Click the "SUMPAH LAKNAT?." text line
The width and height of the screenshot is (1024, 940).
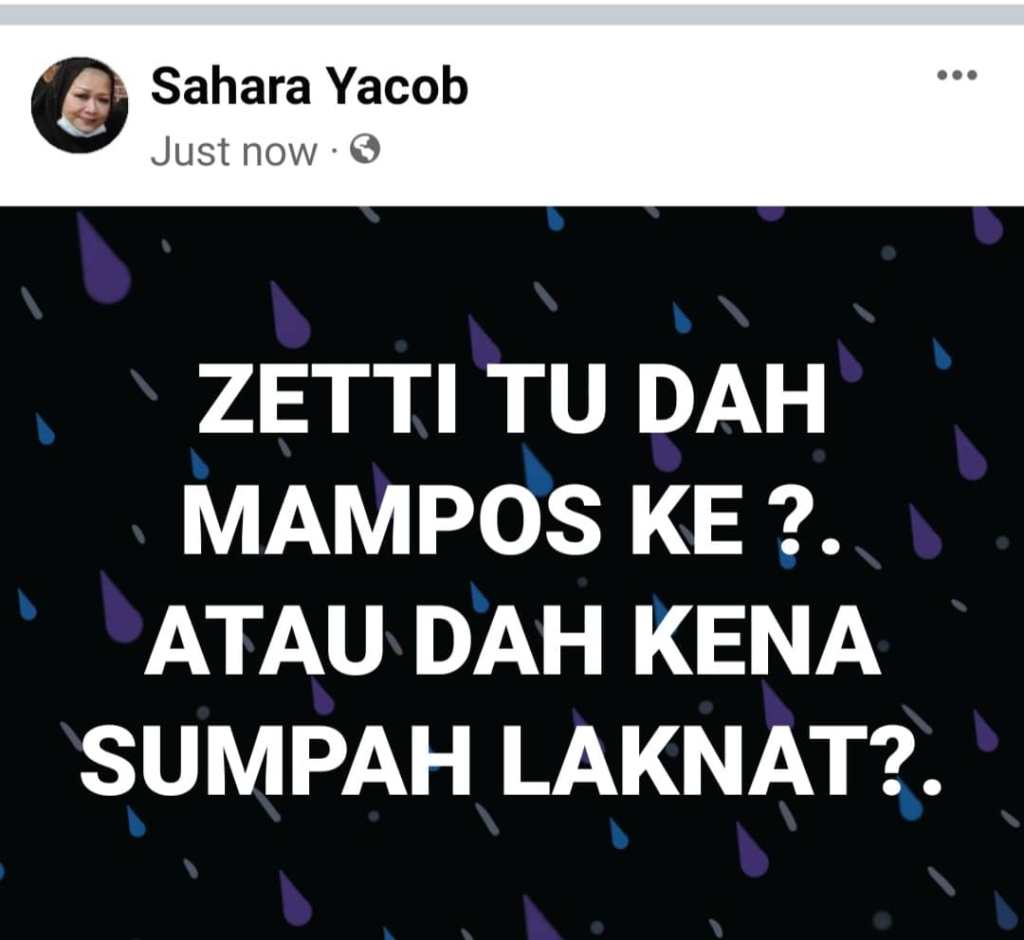coord(511,760)
